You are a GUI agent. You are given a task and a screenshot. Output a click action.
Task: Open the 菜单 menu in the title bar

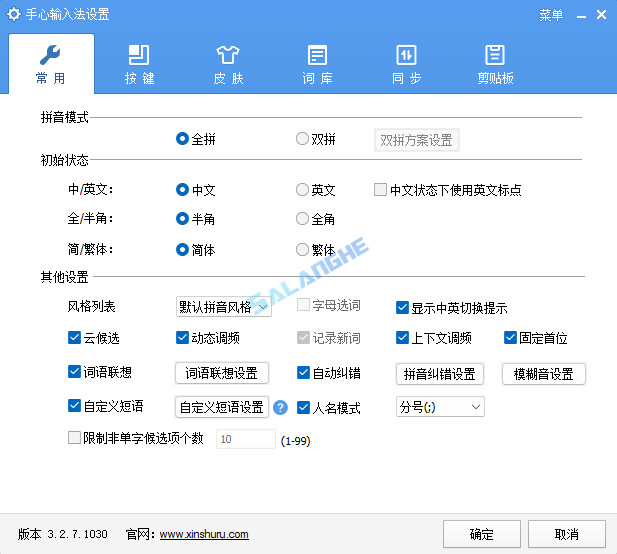pyautogui.click(x=551, y=15)
